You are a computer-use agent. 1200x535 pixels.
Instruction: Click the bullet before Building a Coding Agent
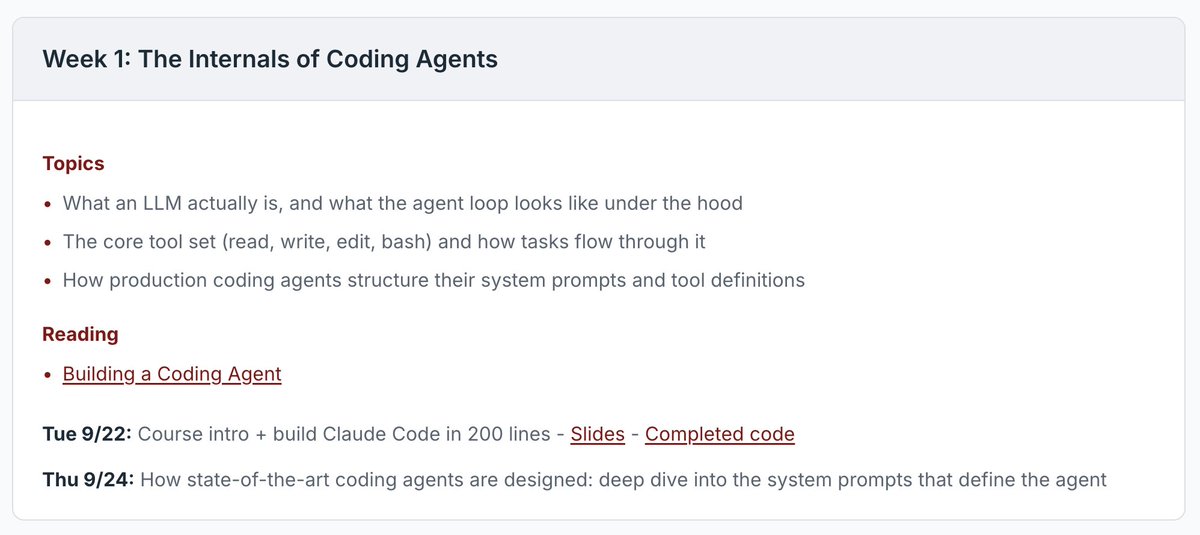[49, 375]
